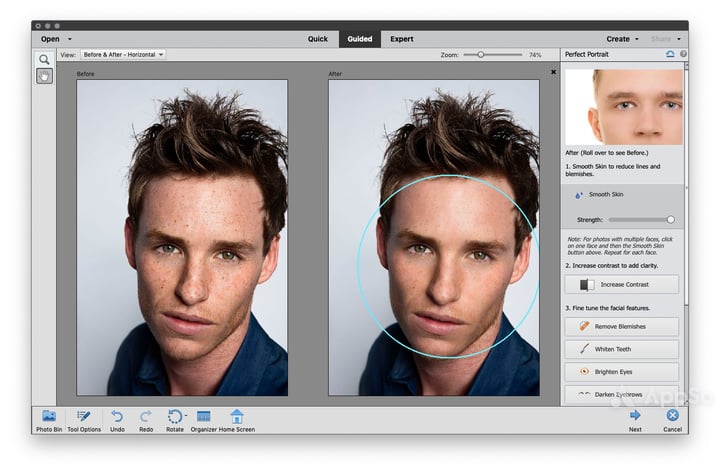
Task: Click Darken Eyebrows button
Action: (x=621, y=395)
